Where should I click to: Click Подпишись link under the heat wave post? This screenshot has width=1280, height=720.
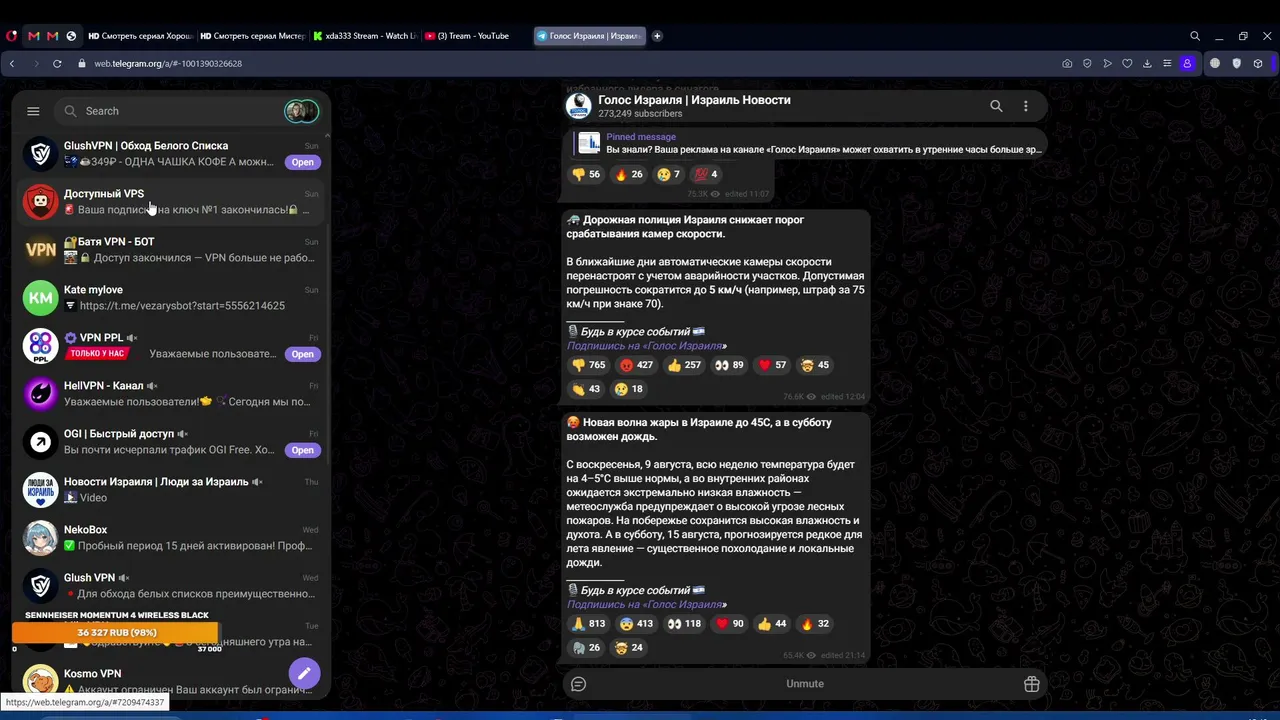645,605
